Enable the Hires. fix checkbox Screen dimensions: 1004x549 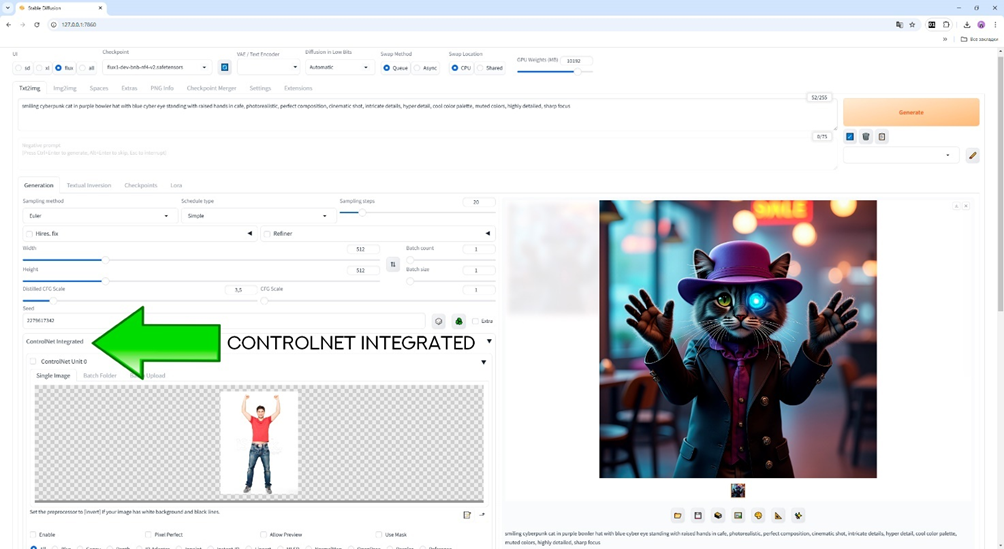31,234
